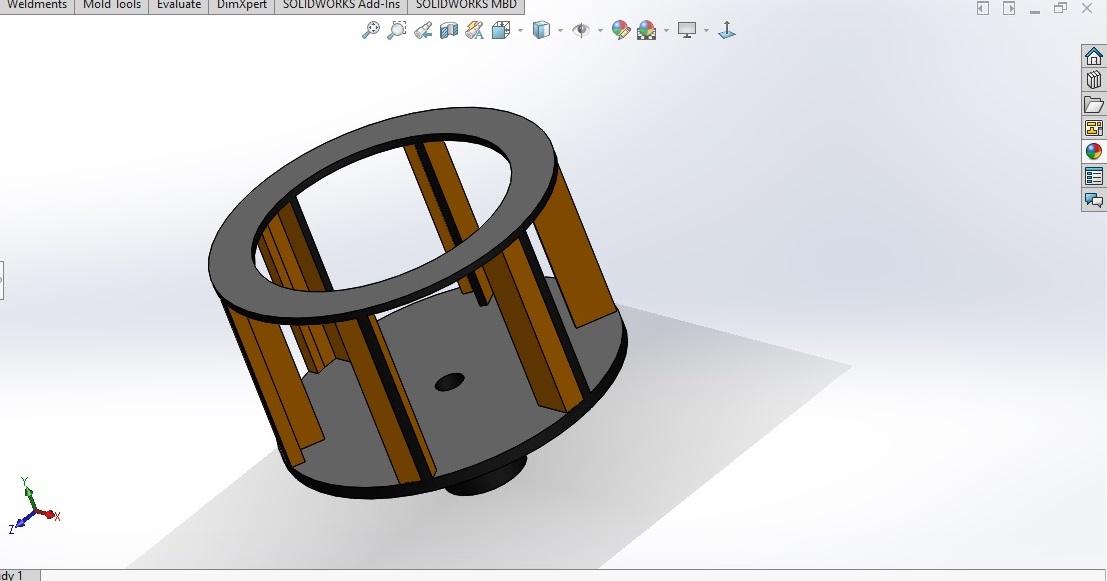Click the View Orientation cube icon
1107x581 pixels.
[501, 30]
